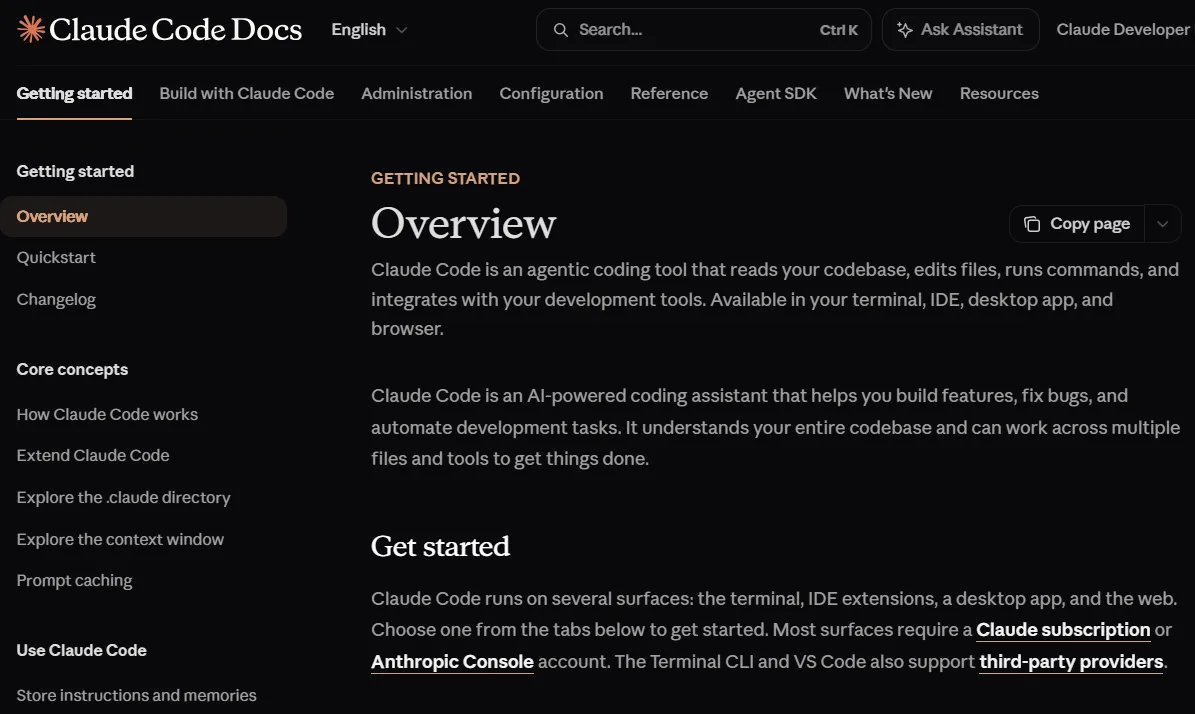The width and height of the screenshot is (1195, 714).
Task: Click the Ask Assistant button
Action: 960,30
